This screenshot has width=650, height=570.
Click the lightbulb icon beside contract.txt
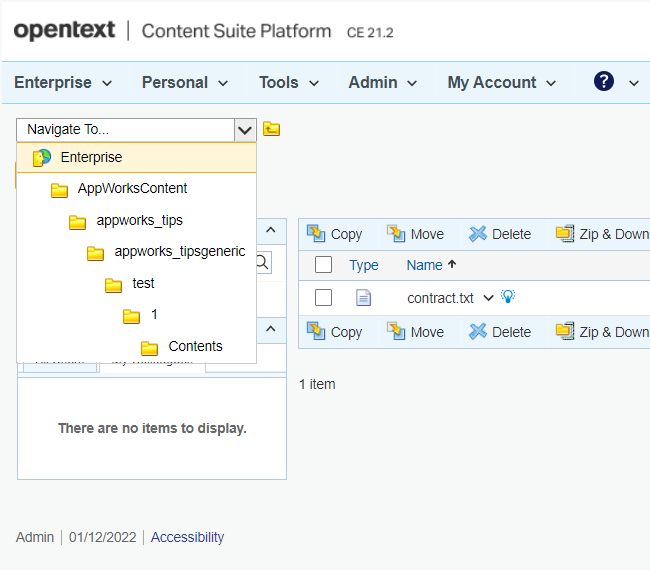click(x=508, y=297)
